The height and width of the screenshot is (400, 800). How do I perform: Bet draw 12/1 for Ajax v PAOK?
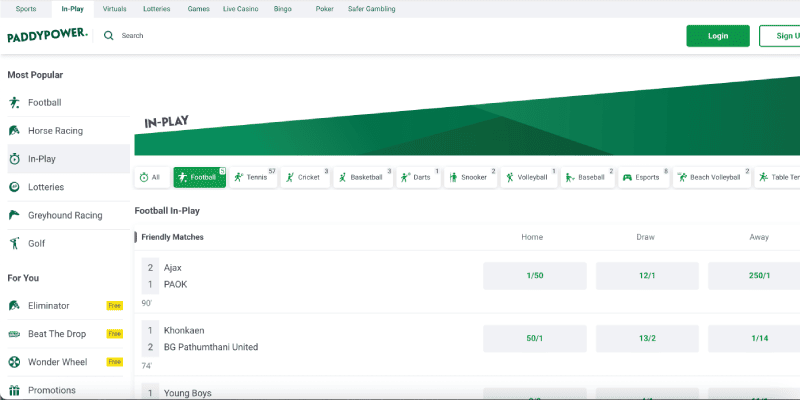647,276
